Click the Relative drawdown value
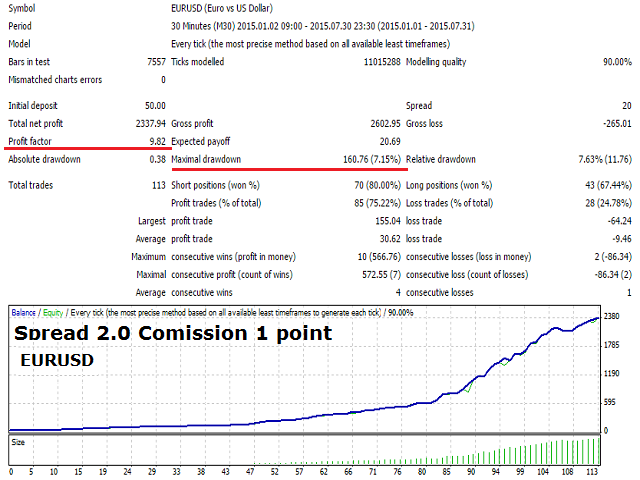Screen dimensions: 640x480 [x=605, y=160]
